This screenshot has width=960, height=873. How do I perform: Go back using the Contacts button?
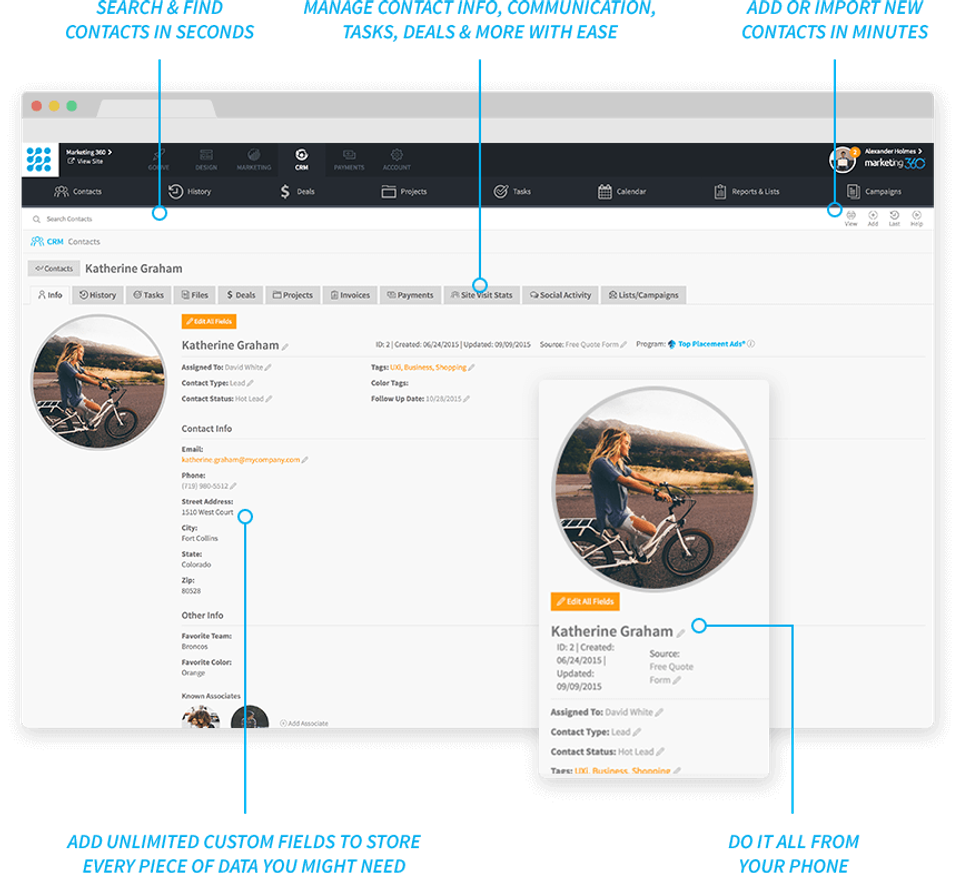tap(54, 268)
